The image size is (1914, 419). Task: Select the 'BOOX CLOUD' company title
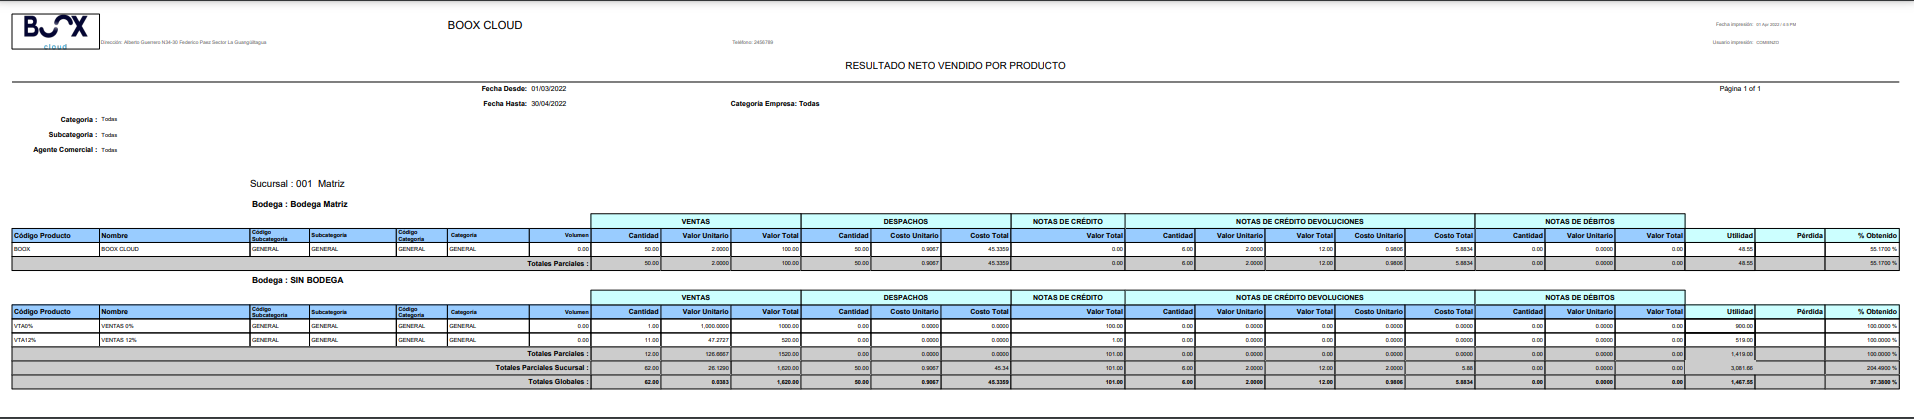(485, 25)
